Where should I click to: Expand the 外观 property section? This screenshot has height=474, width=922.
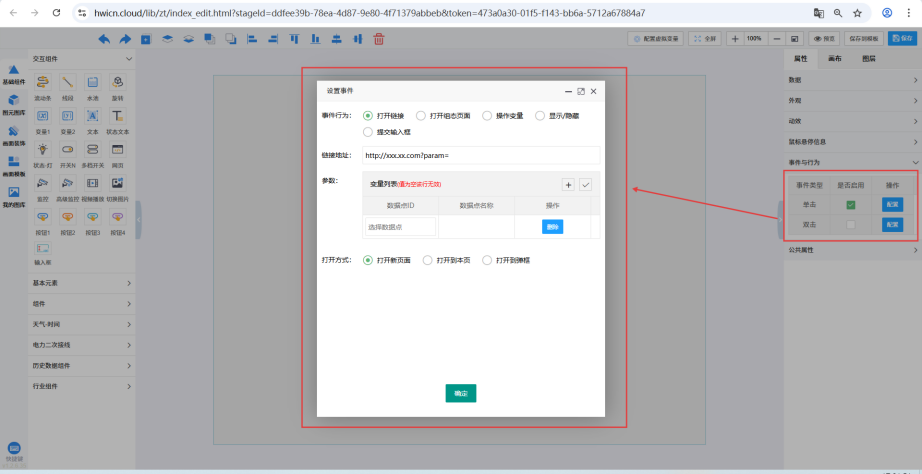pos(850,100)
